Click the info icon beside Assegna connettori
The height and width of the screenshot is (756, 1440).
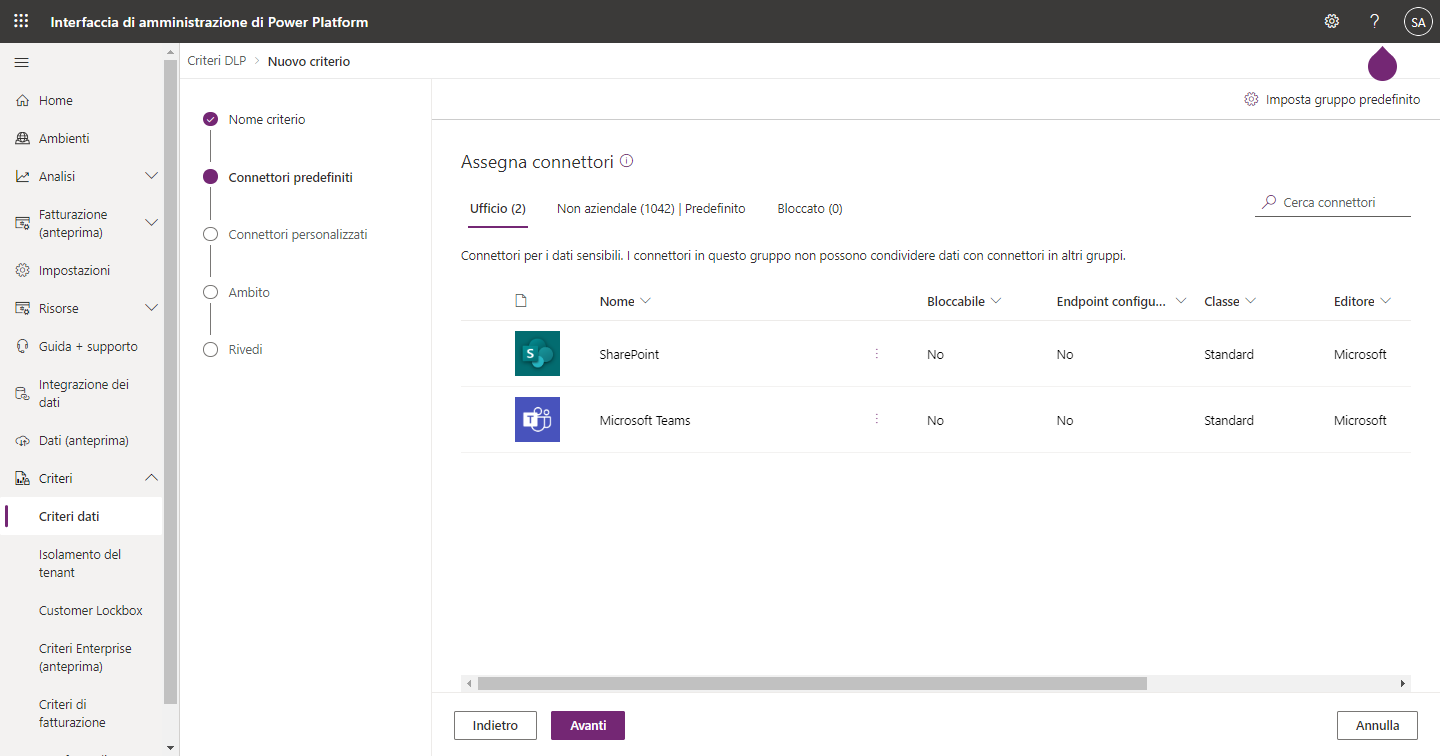627,161
